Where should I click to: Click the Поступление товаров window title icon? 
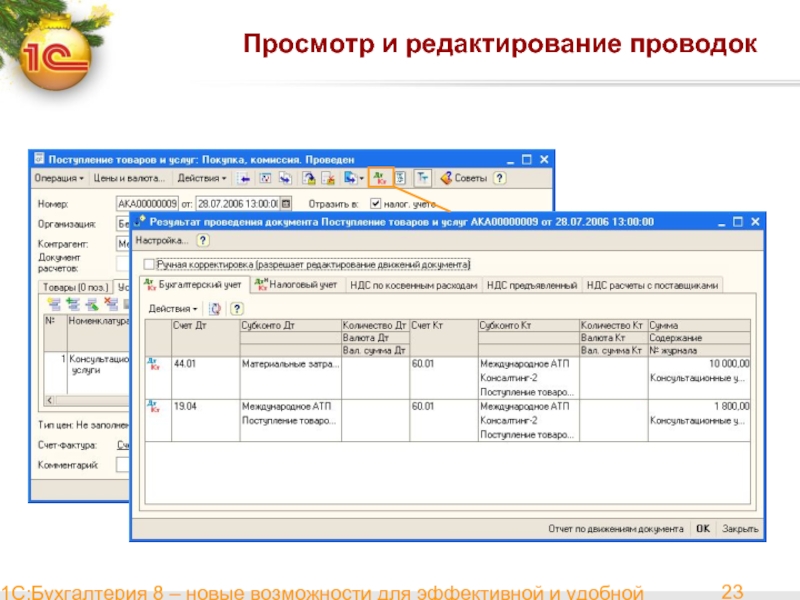39,159
